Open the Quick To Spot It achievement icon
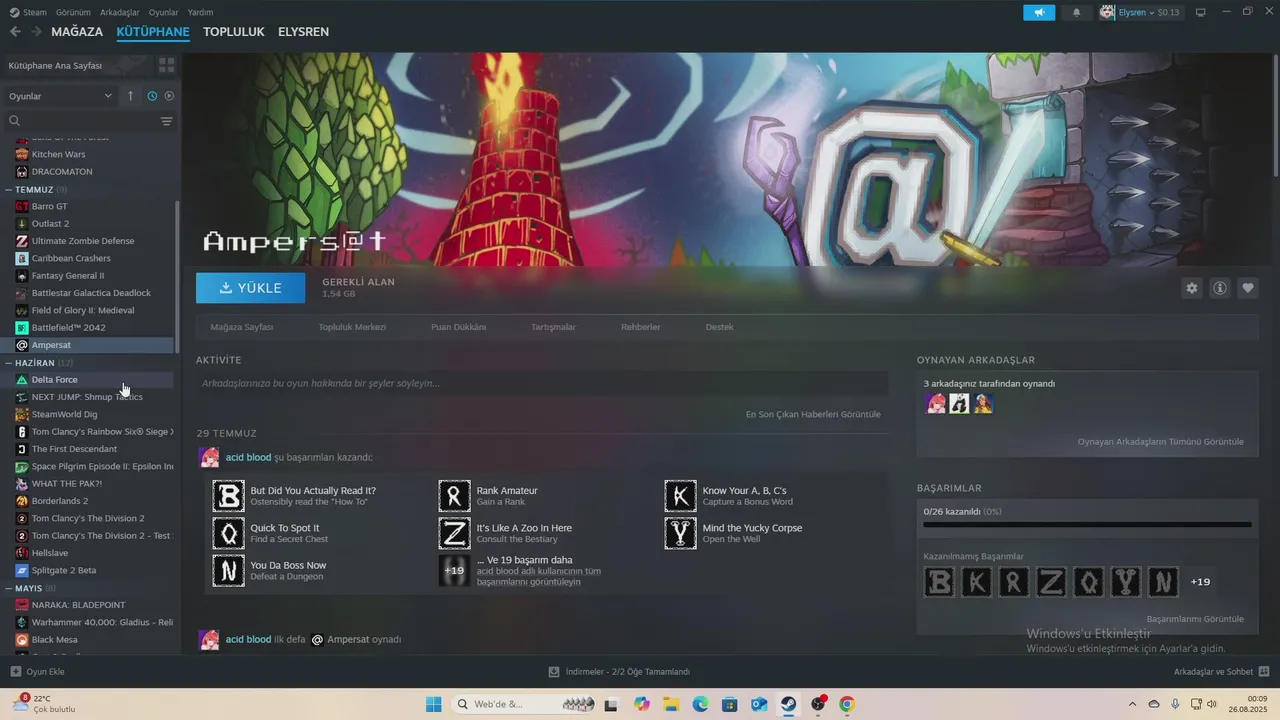The width and height of the screenshot is (1280, 720). tap(229, 533)
